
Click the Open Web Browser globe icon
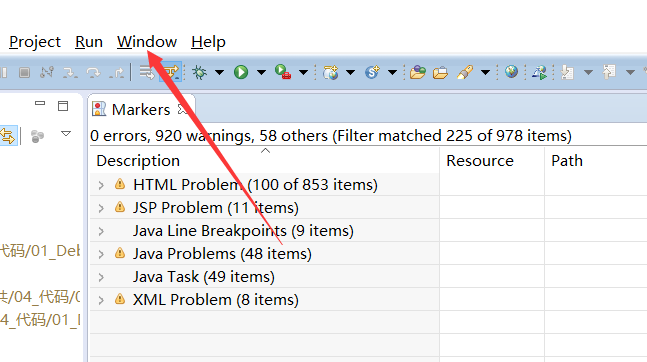click(x=511, y=72)
